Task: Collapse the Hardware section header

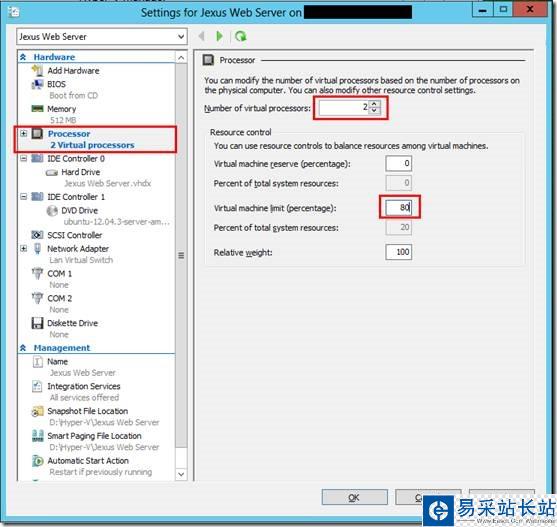Action: pyautogui.click(x=23, y=57)
